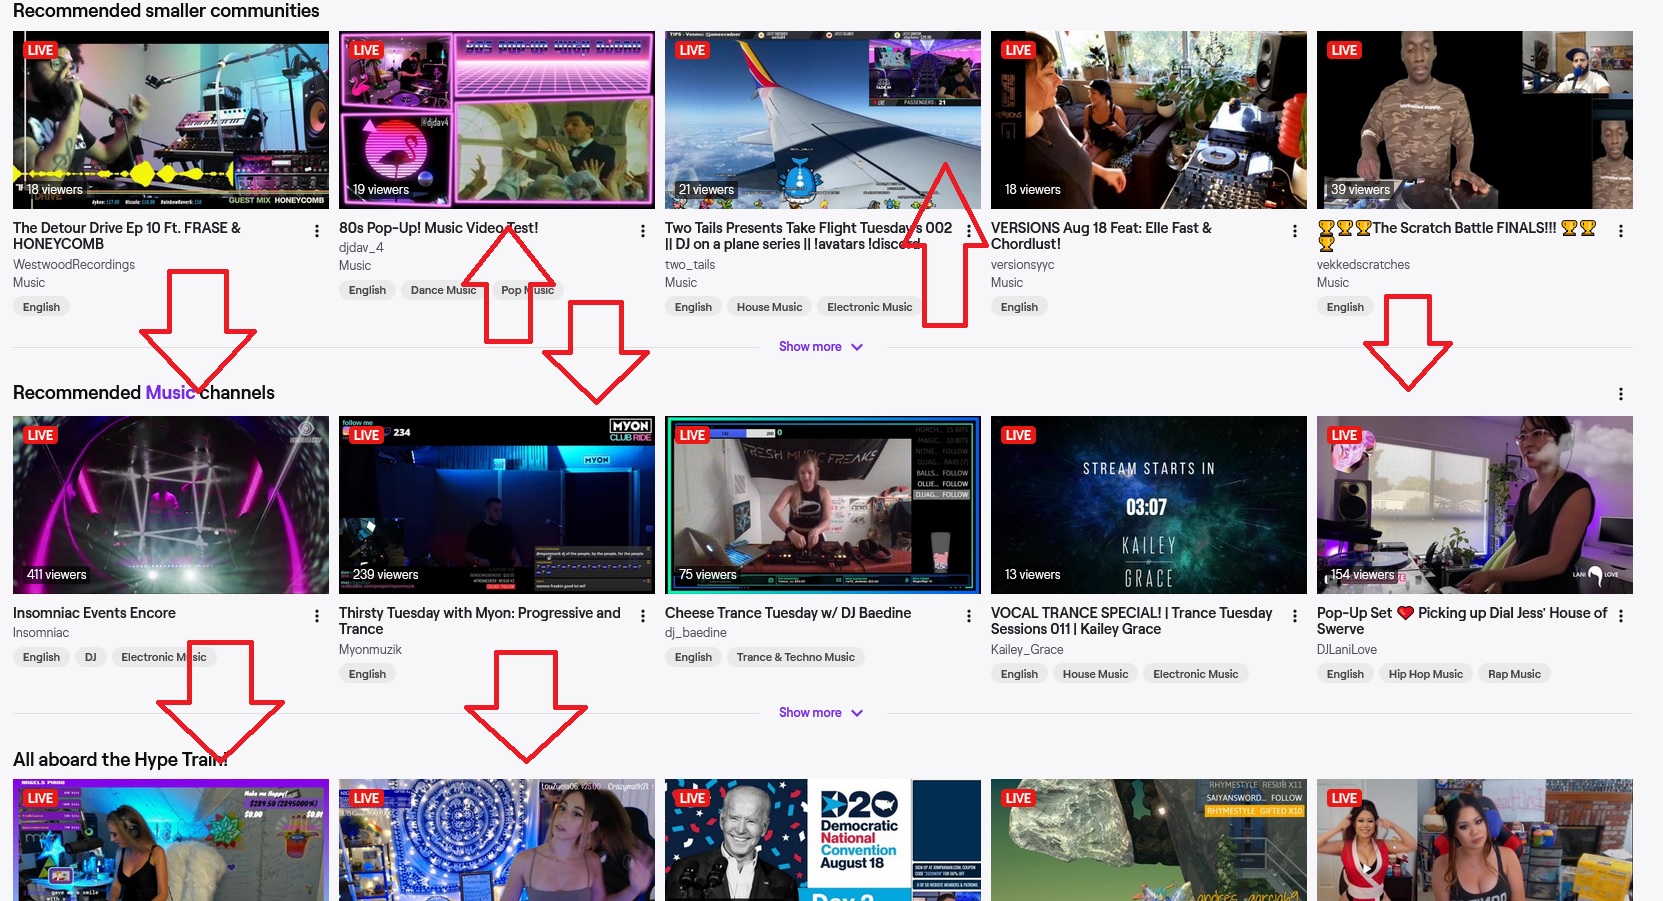Open Thirsty Tuesday with Myon stream title
Viewport: 1663px width, 901px height.
tap(479, 621)
